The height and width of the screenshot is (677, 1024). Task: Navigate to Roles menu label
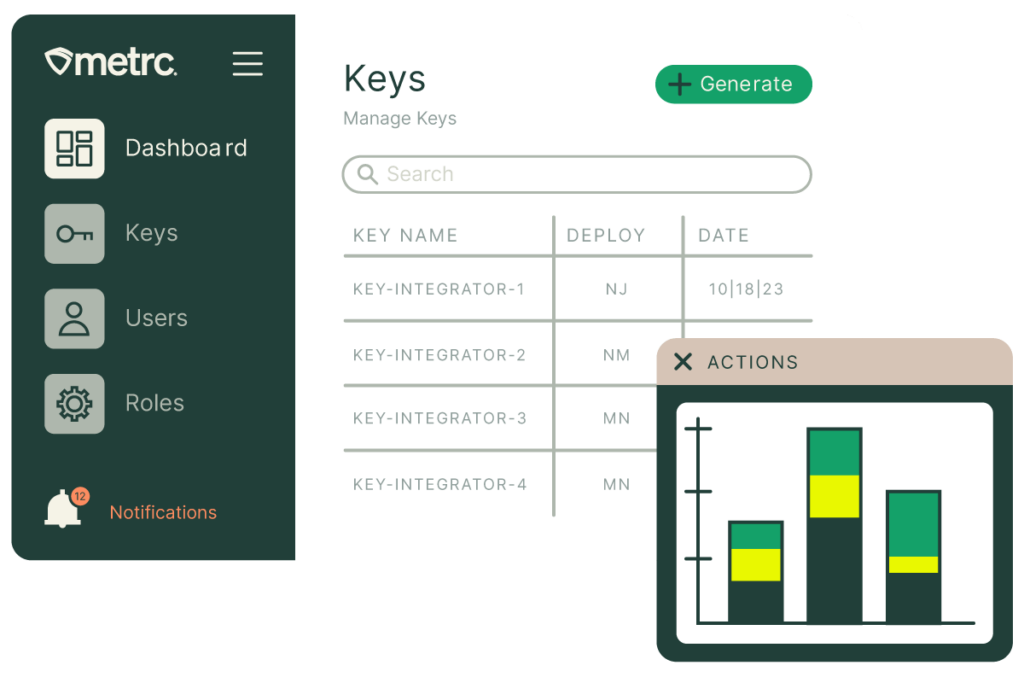pyautogui.click(x=154, y=403)
